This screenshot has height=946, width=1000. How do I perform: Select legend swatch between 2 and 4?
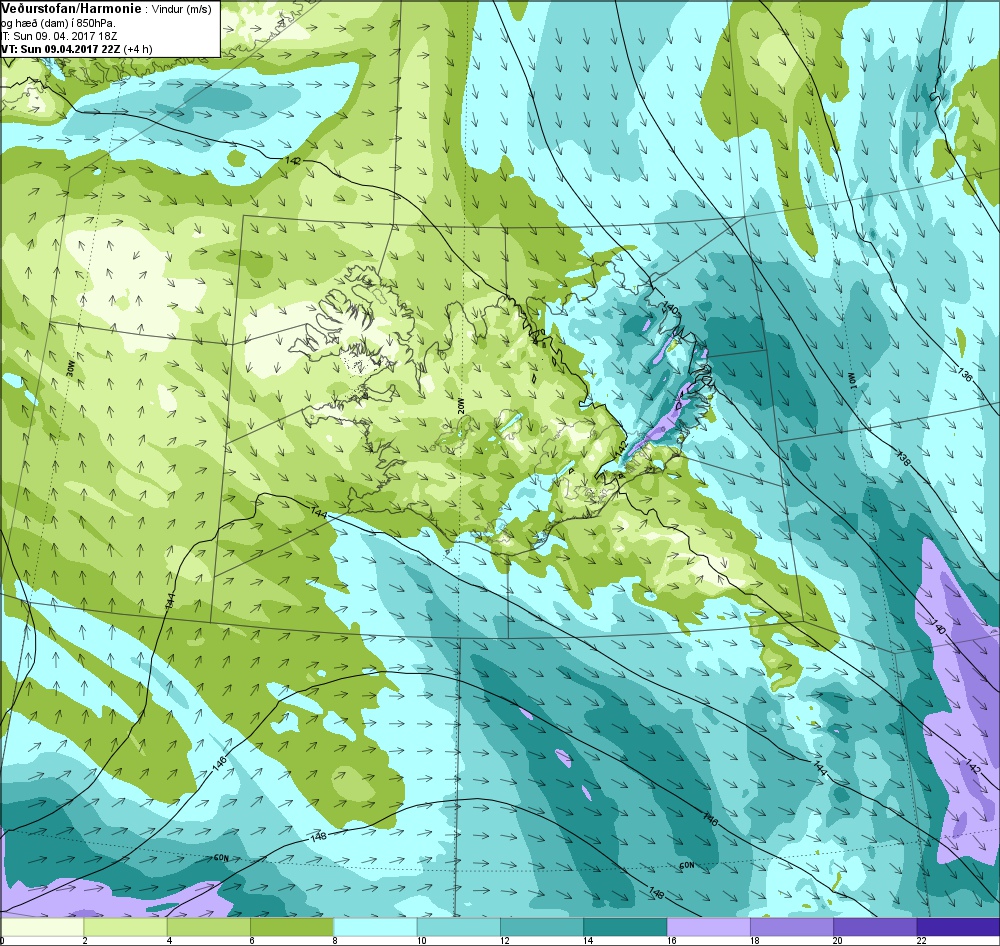126,926
